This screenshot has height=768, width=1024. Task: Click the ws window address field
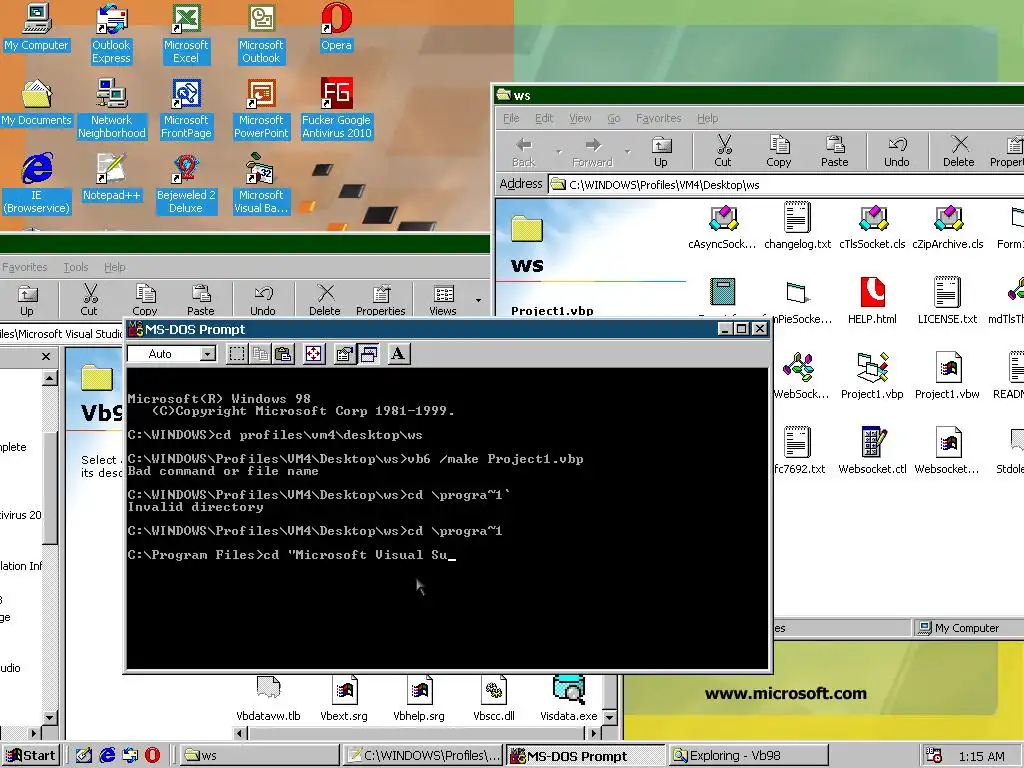pos(786,185)
